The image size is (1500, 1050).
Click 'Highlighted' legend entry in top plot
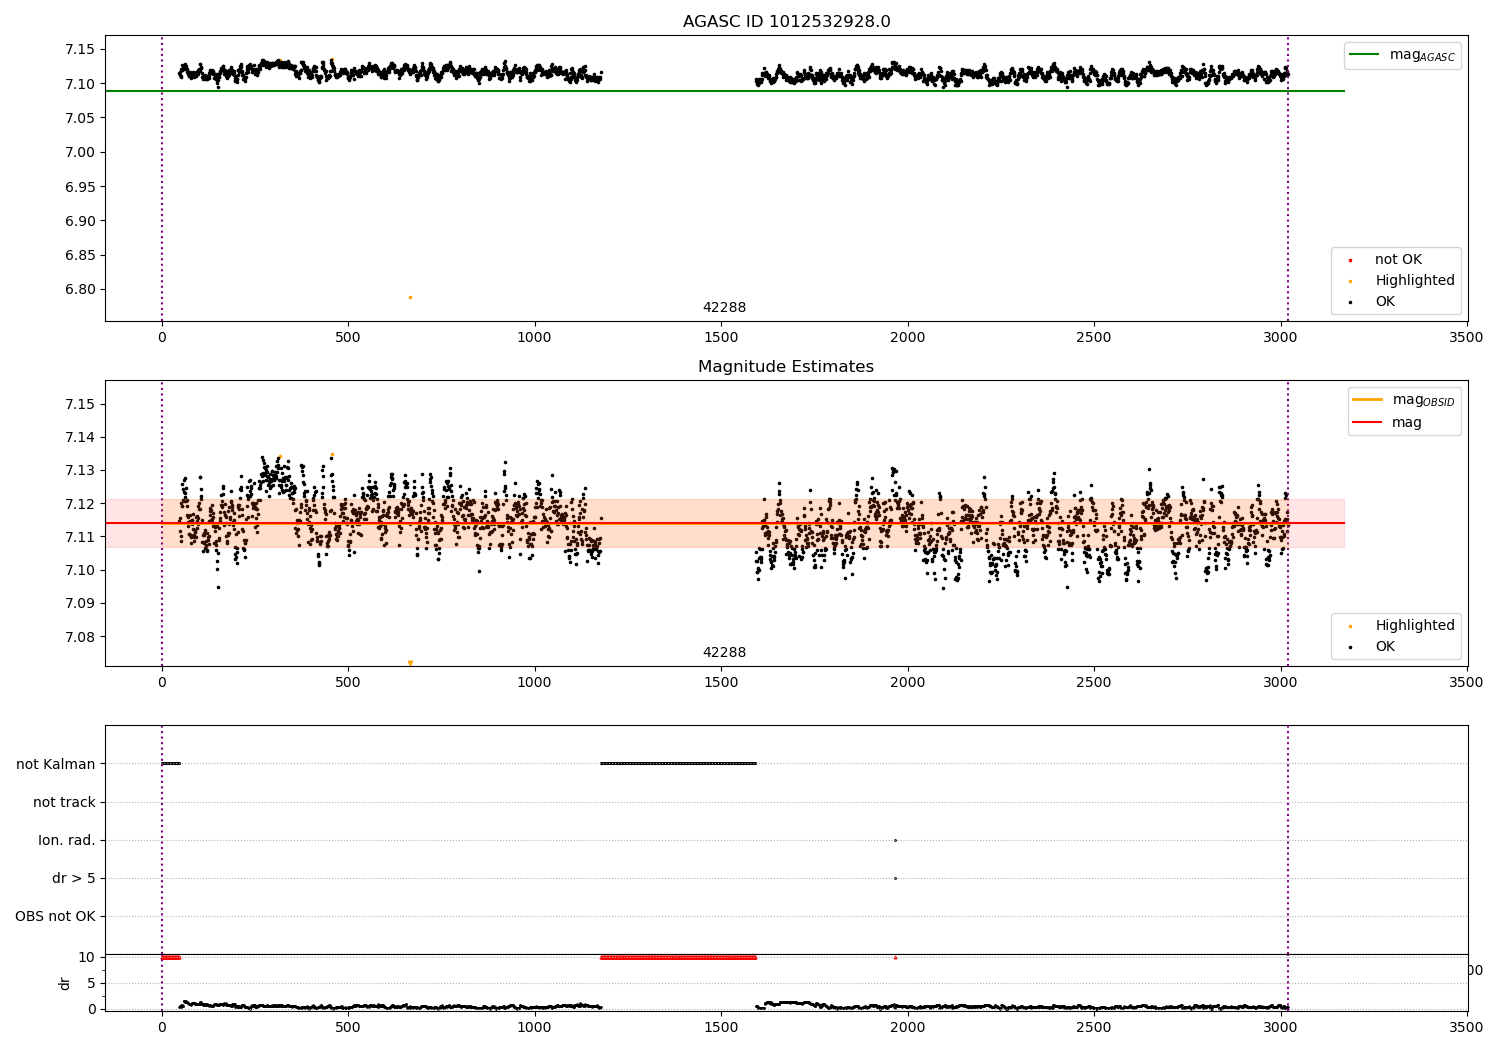tap(1400, 281)
